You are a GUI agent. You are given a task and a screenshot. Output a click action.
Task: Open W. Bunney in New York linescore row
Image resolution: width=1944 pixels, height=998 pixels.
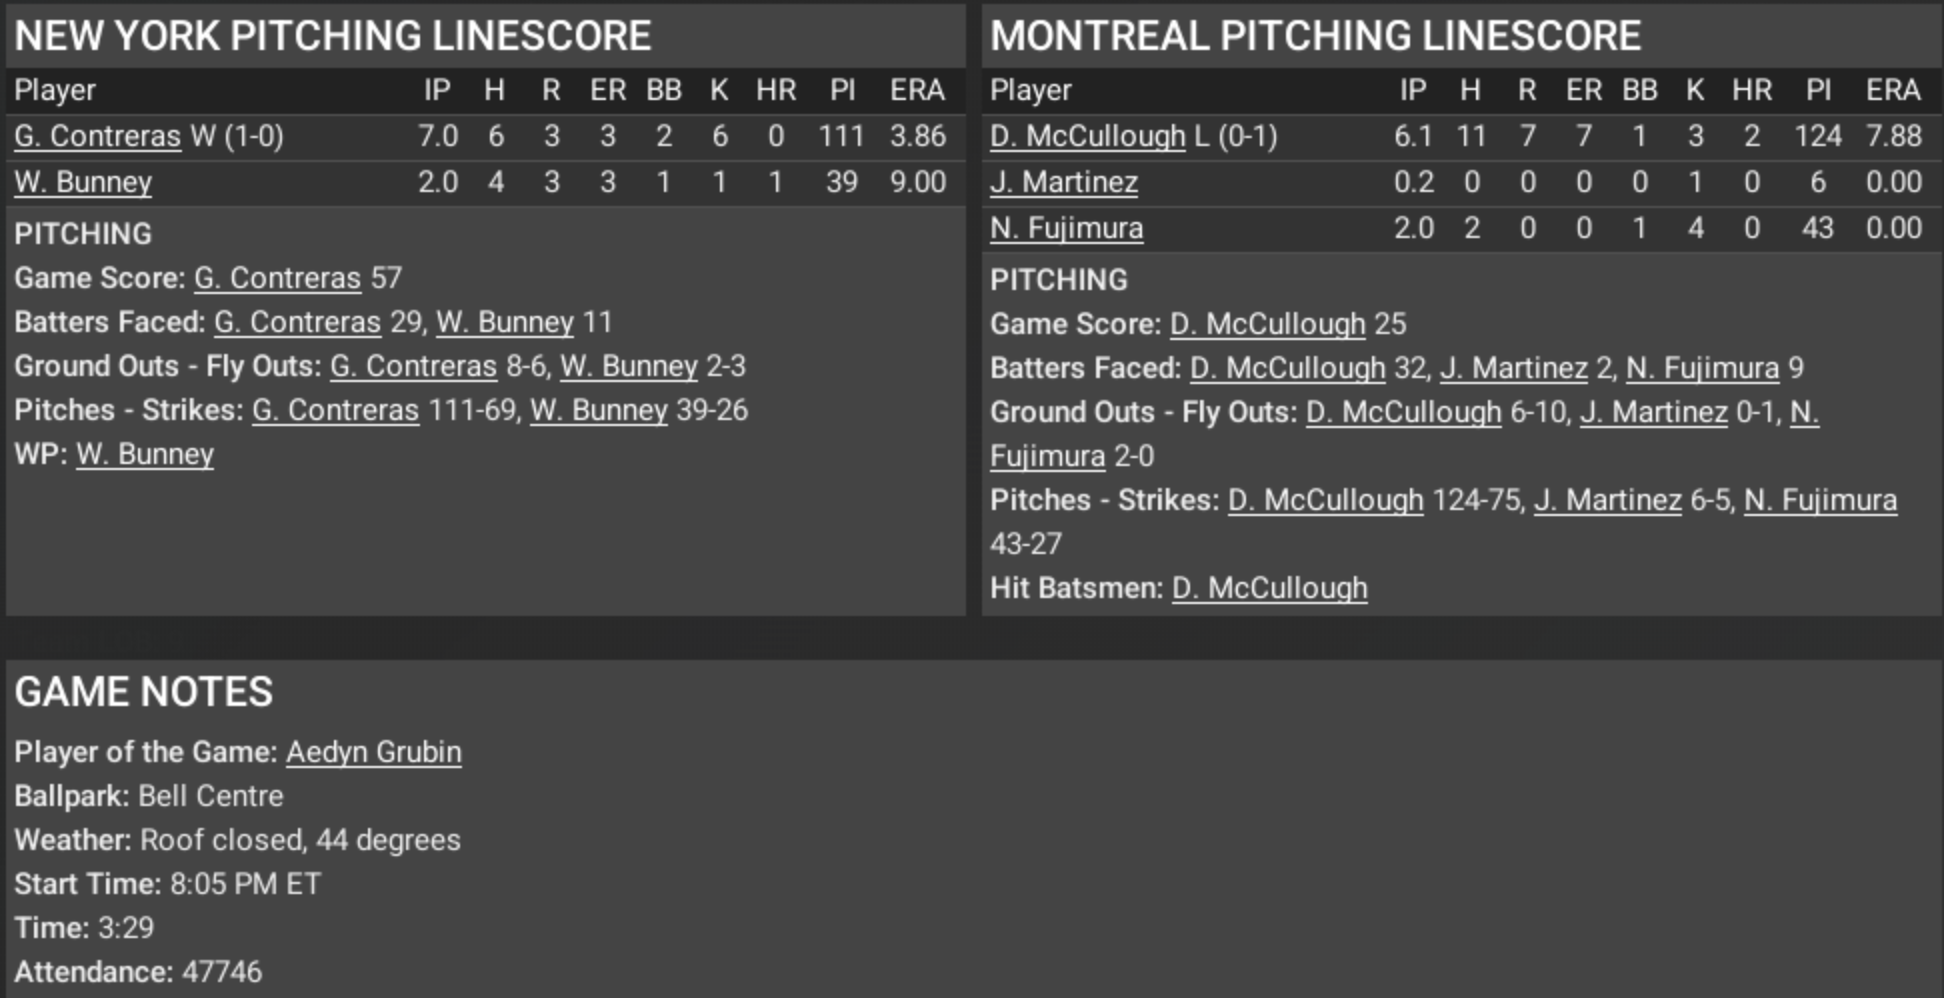coord(83,182)
